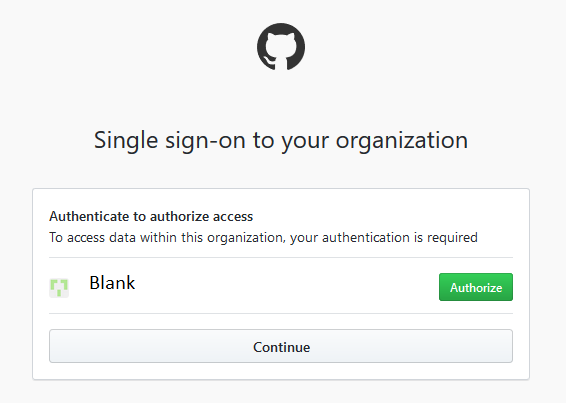
Task: Click the text To access data within this organization
Action: pos(166,237)
